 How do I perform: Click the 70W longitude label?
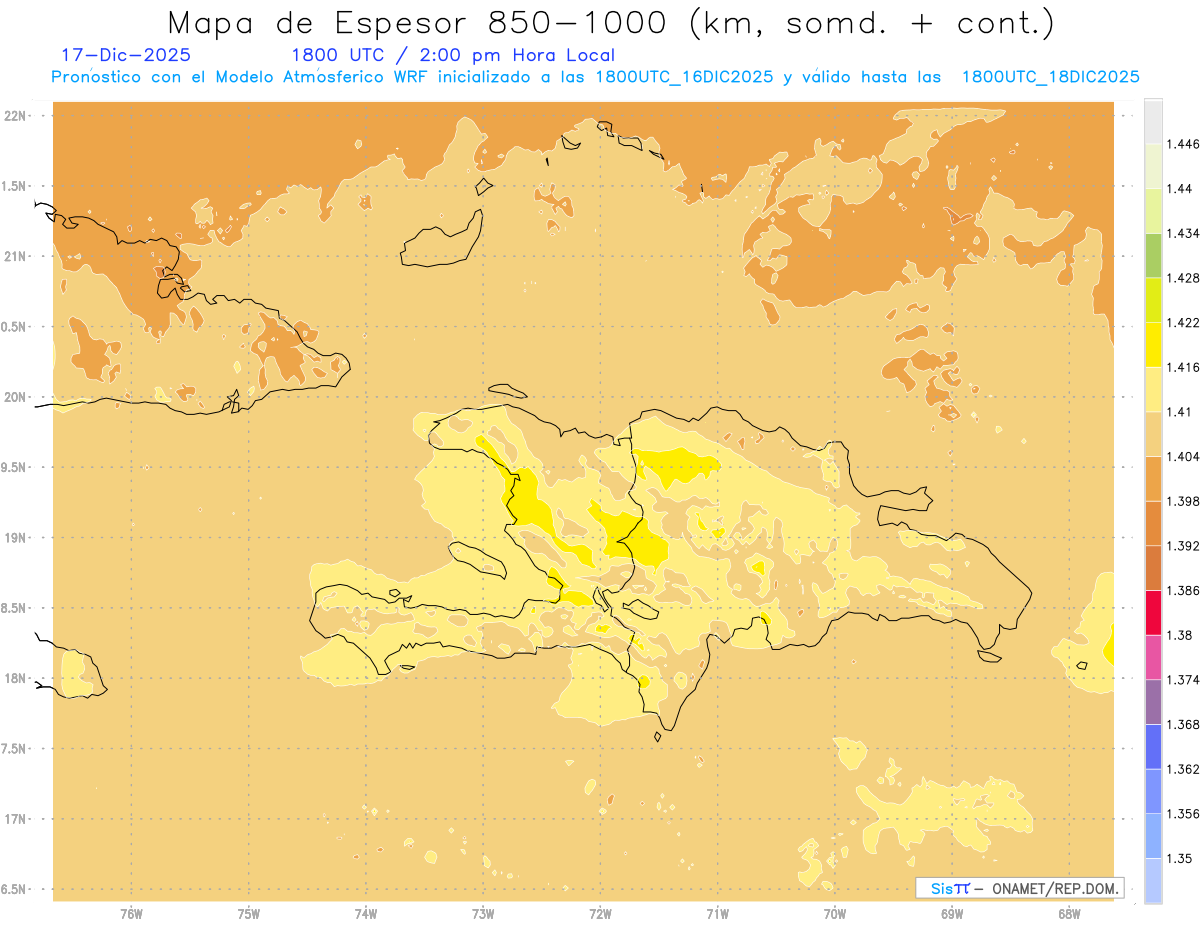tap(835, 913)
